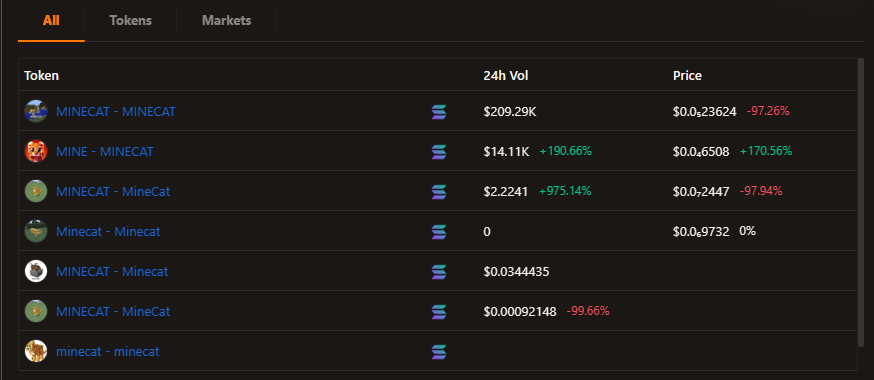Screen dimensions: 874x380
Task: Click avatar in the $2.2241 volume row
Action: pos(36,192)
